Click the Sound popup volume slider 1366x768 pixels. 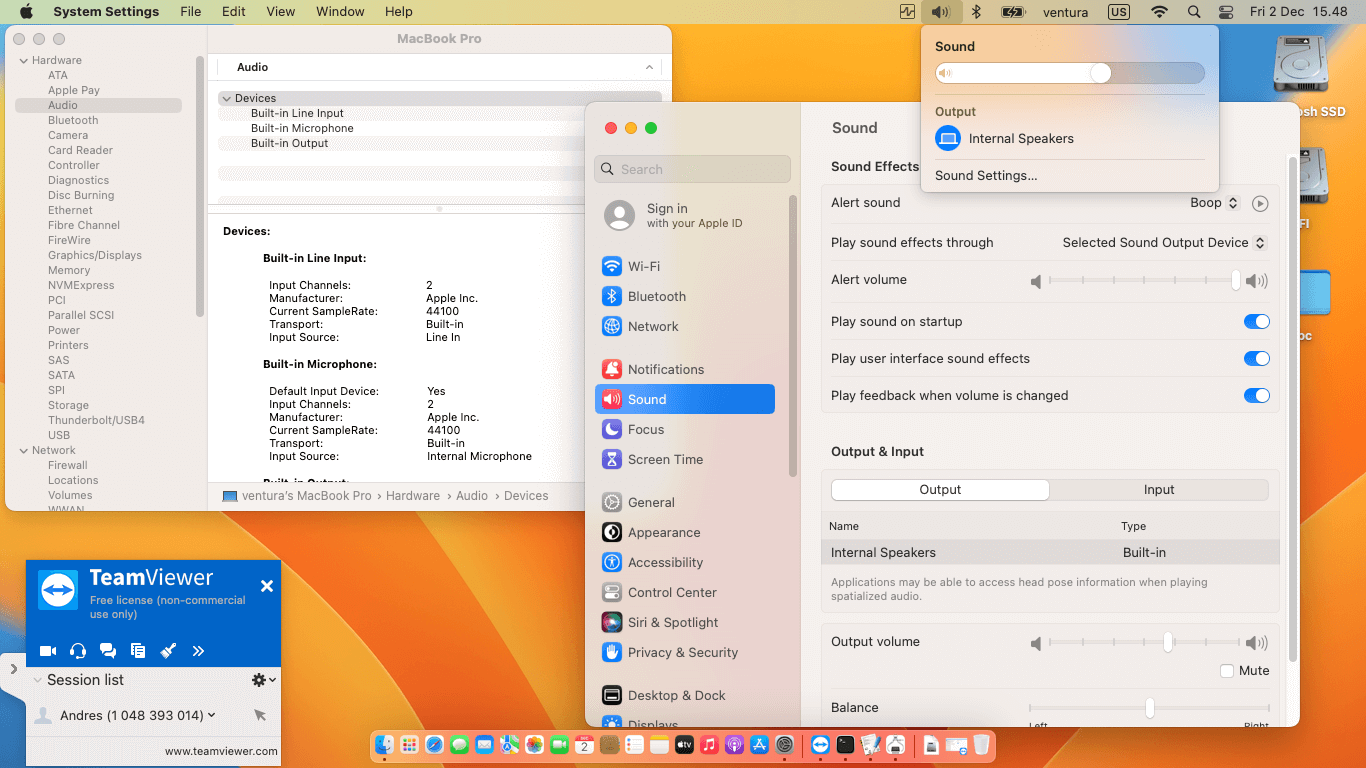[x=1070, y=73]
